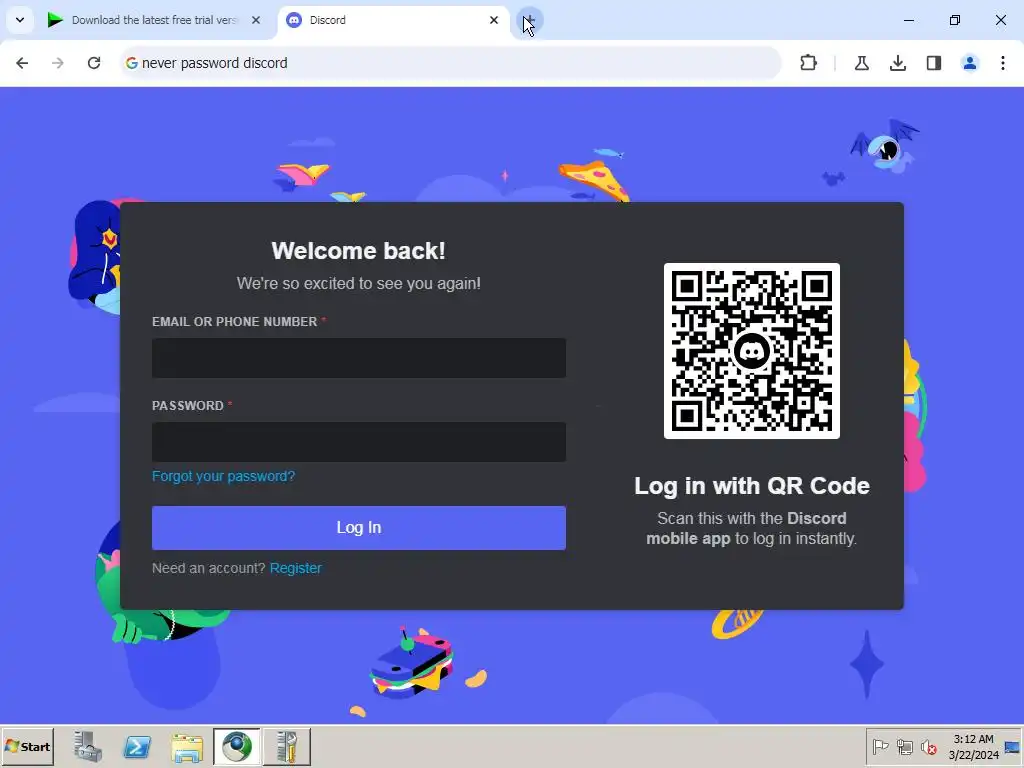Close the Discord tab
The image size is (1024, 768).
pyautogui.click(x=494, y=20)
